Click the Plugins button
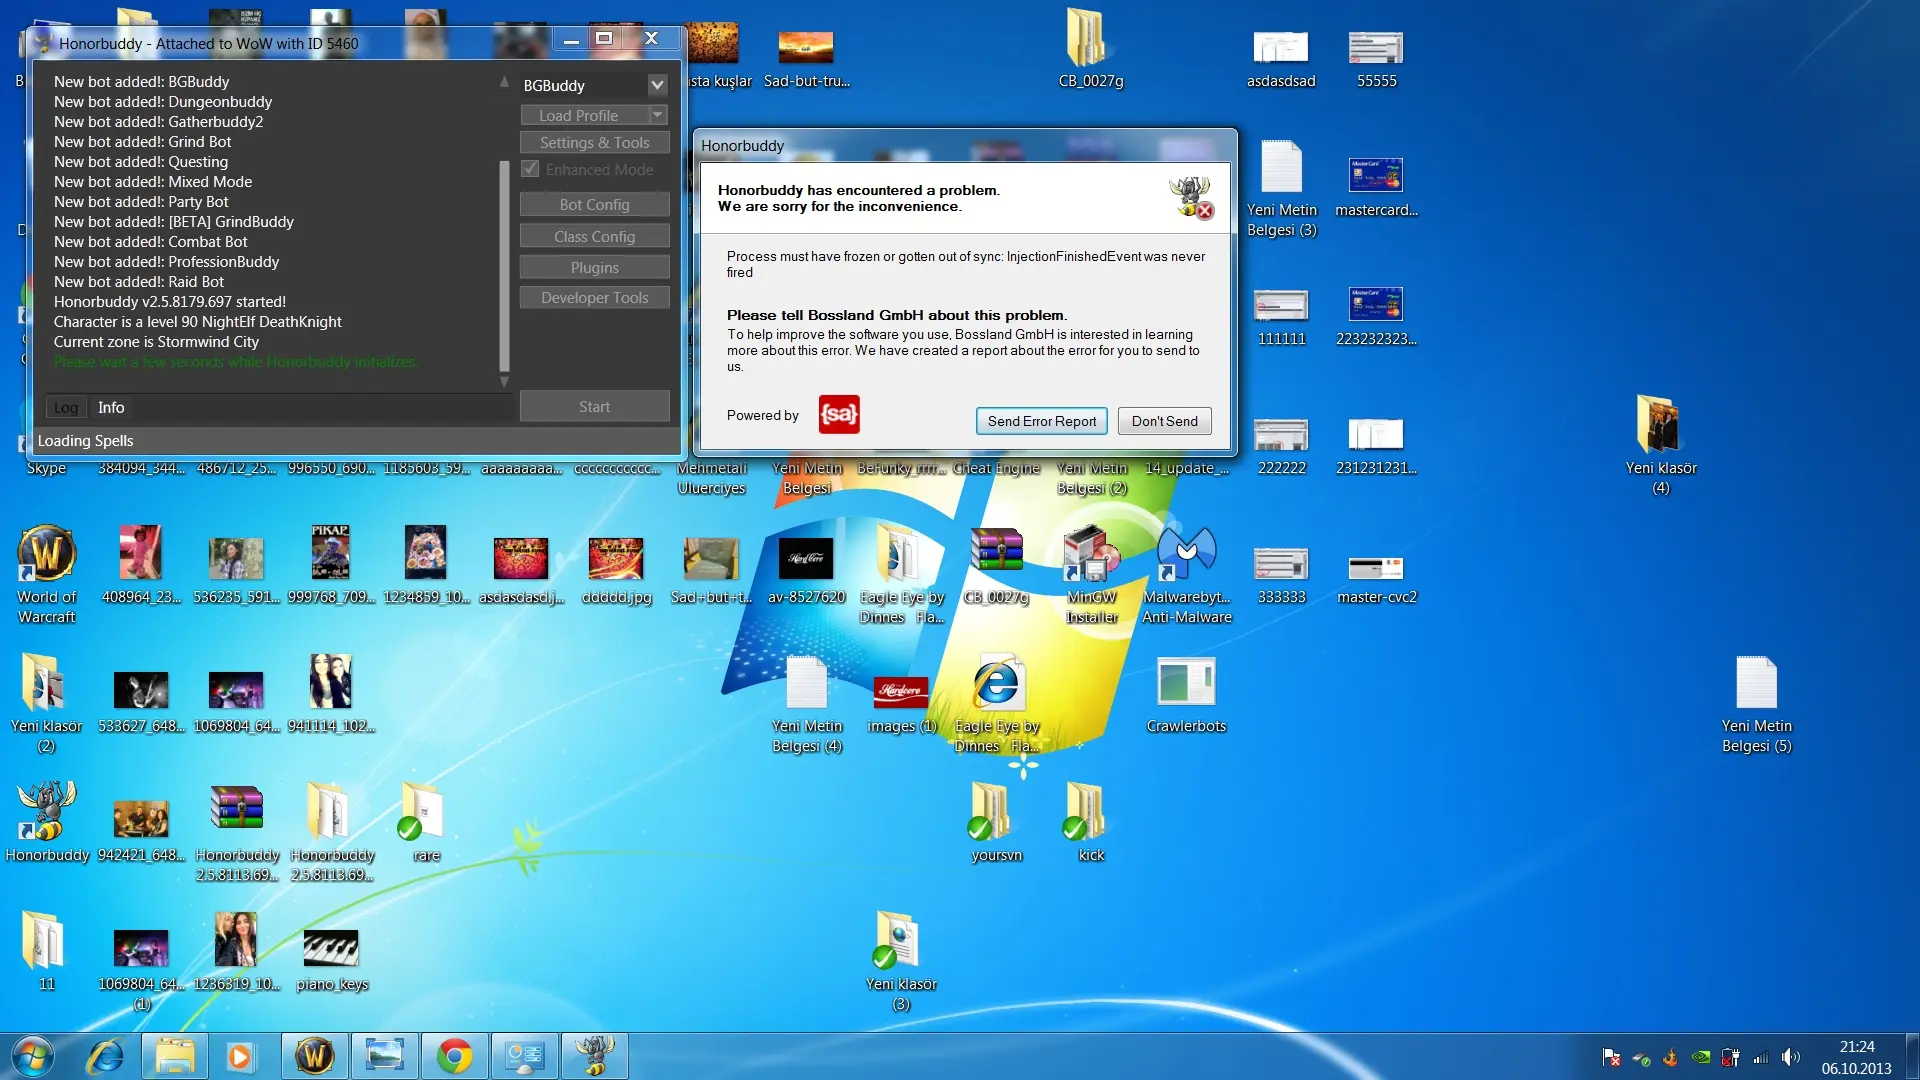The width and height of the screenshot is (1920, 1080). coord(594,267)
